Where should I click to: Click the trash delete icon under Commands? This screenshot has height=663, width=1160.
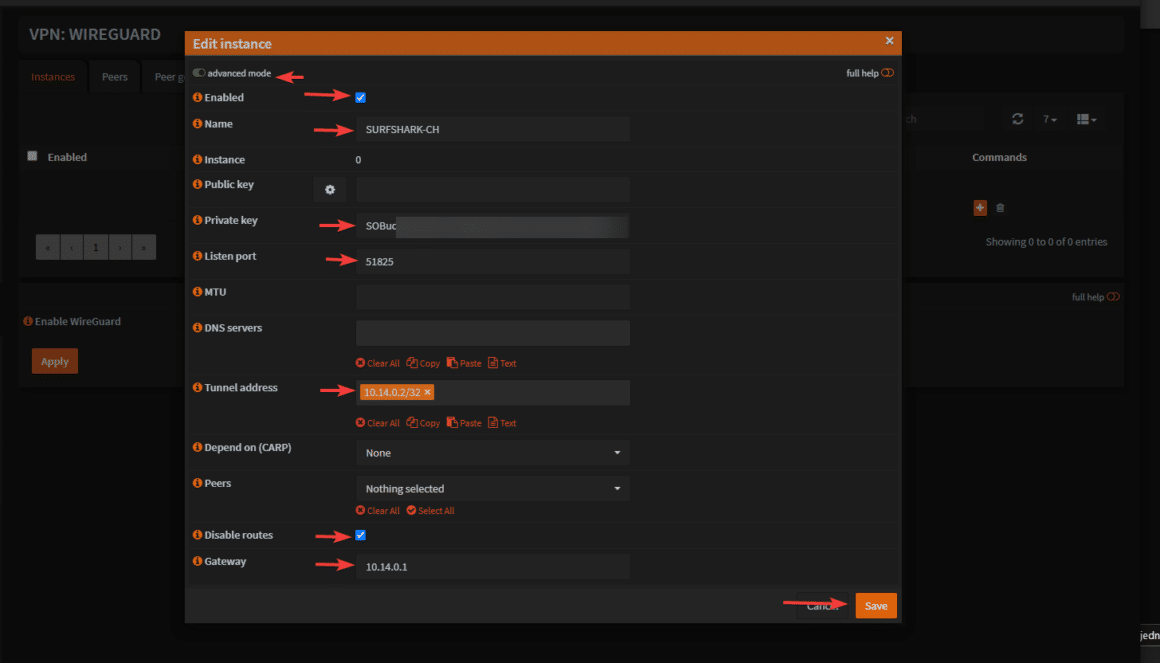(x=1000, y=208)
